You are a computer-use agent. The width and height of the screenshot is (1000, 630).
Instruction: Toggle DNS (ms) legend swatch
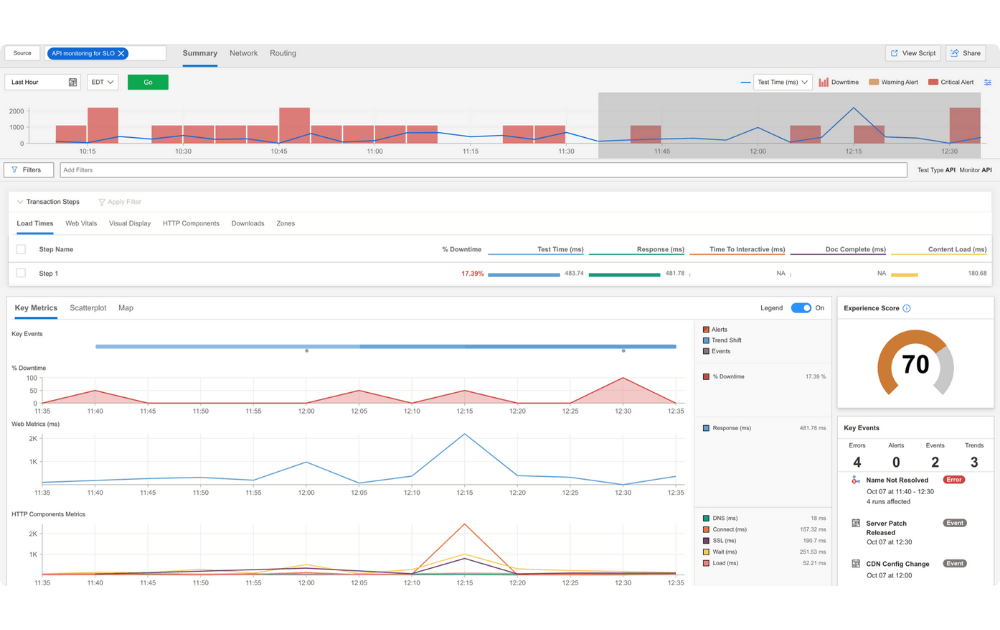(706, 518)
